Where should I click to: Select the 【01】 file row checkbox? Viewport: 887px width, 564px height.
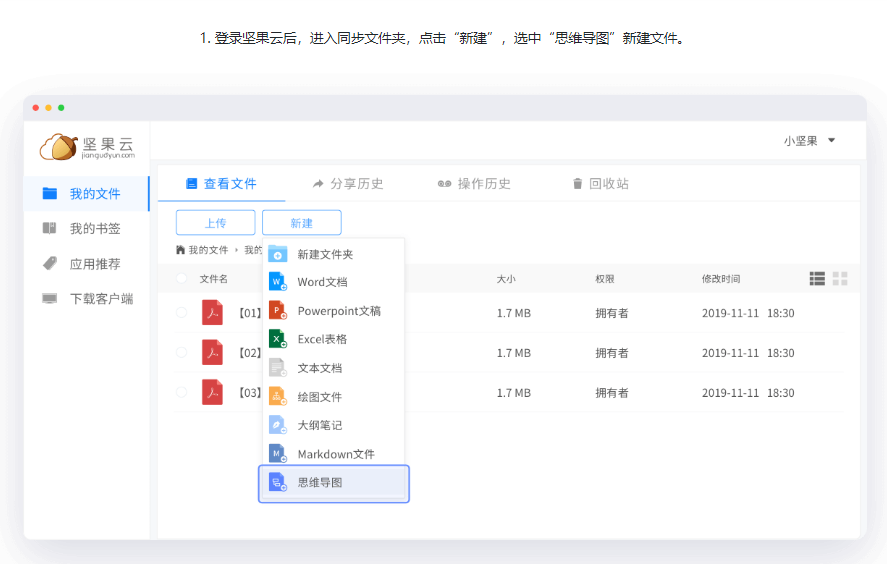tap(182, 312)
